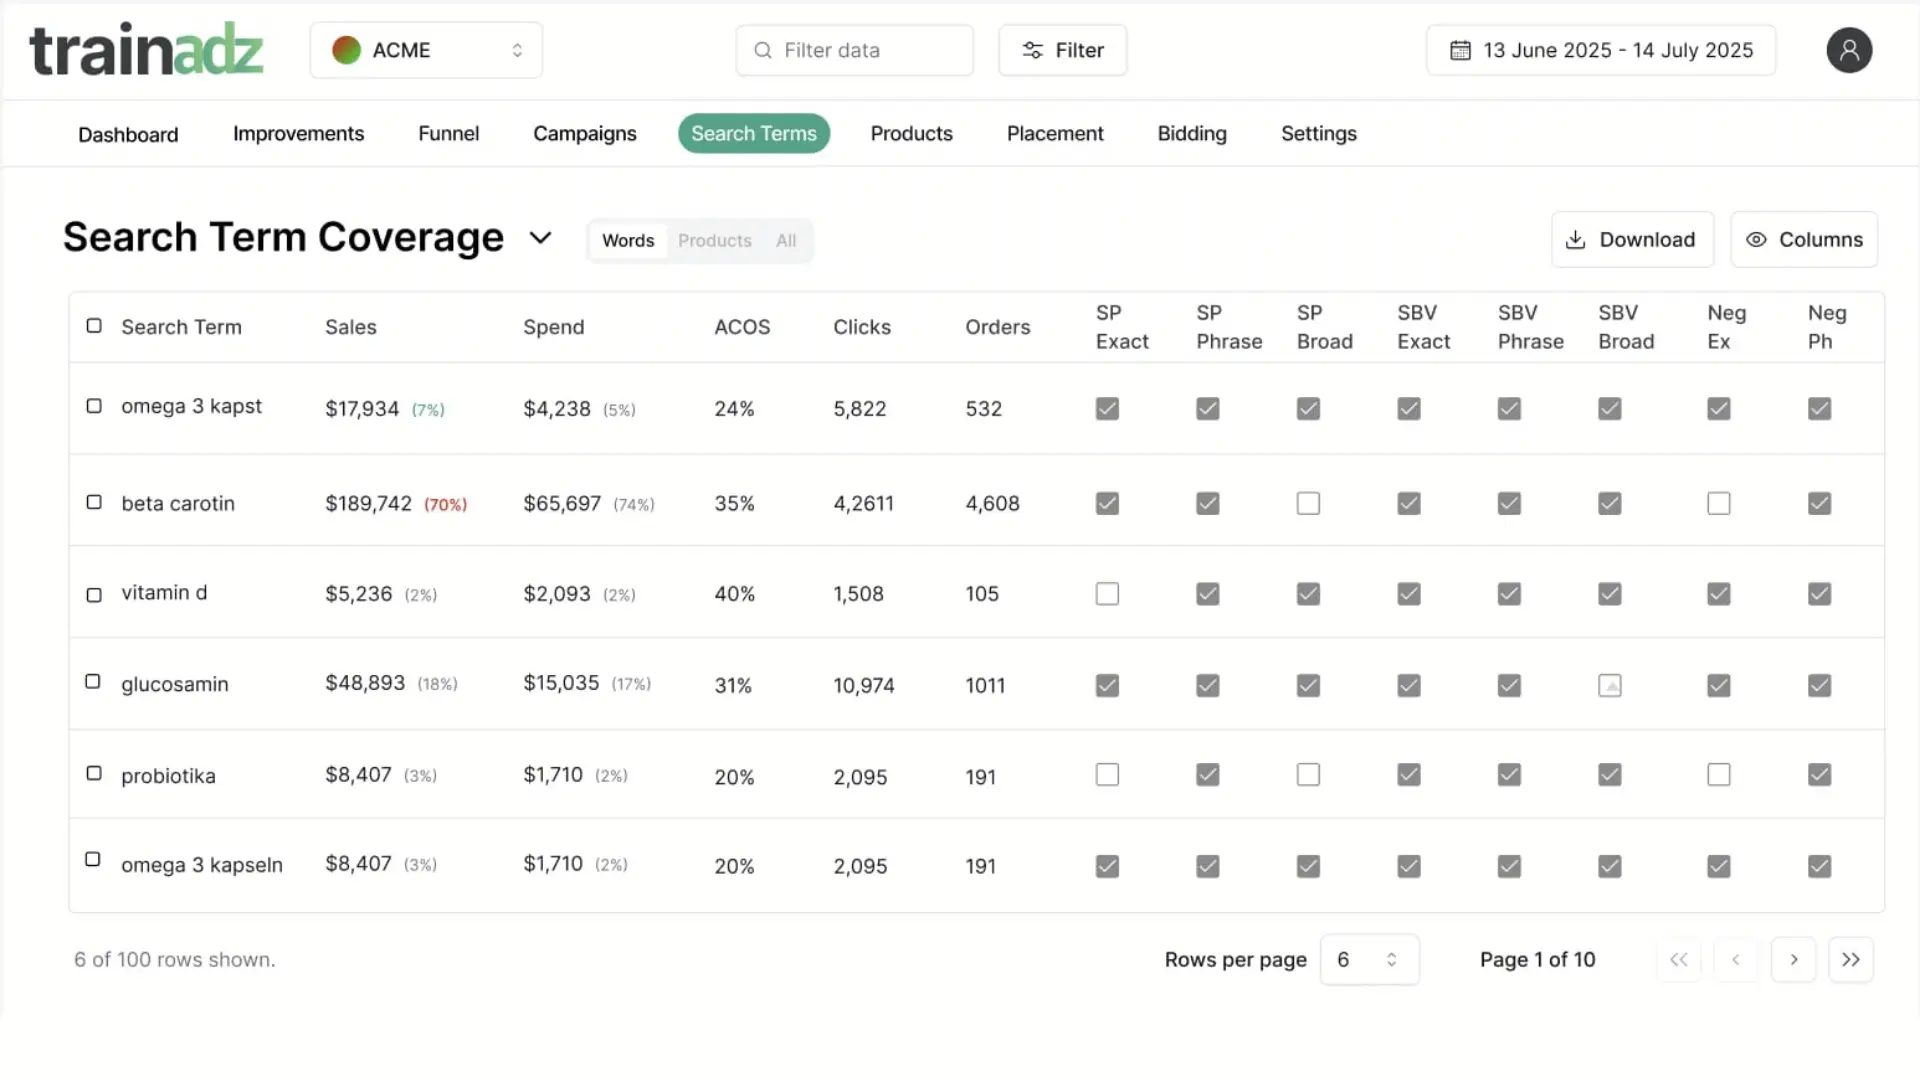Click the Download icon on the Download button

coord(1577,240)
